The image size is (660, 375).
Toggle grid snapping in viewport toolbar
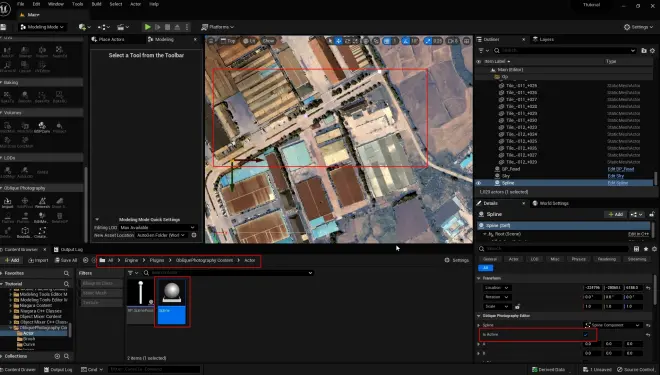pyautogui.click(x=387, y=41)
